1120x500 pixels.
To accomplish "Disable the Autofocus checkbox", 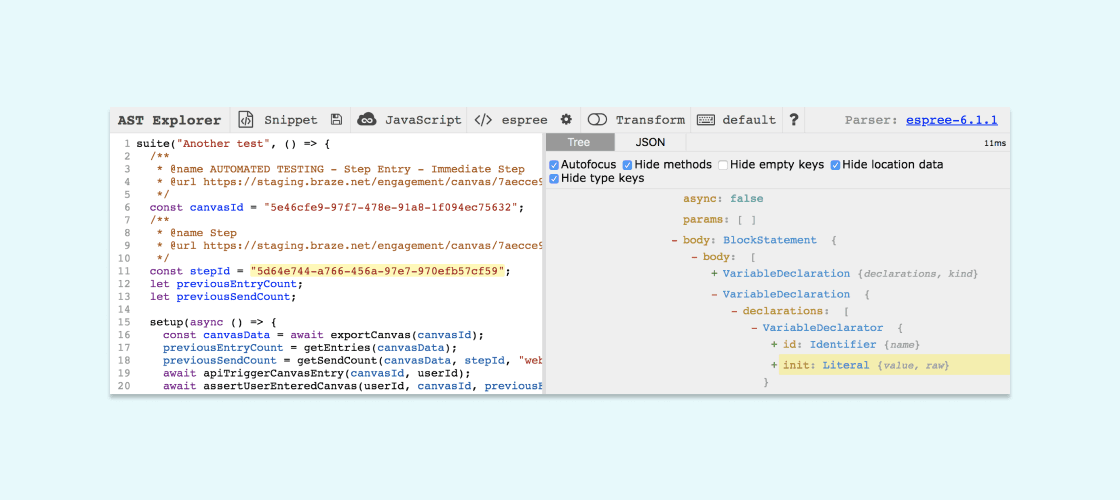I will (x=554, y=165).
